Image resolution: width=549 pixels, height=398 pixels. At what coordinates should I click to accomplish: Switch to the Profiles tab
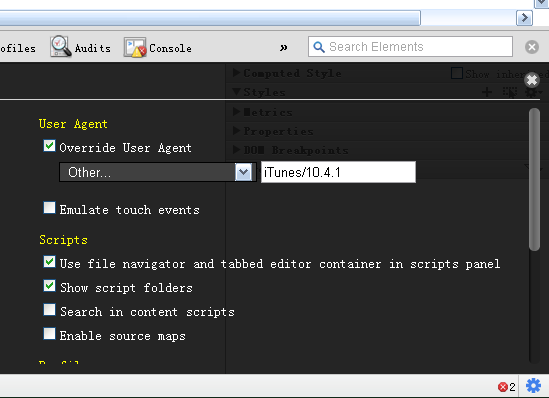click(18, 48)
